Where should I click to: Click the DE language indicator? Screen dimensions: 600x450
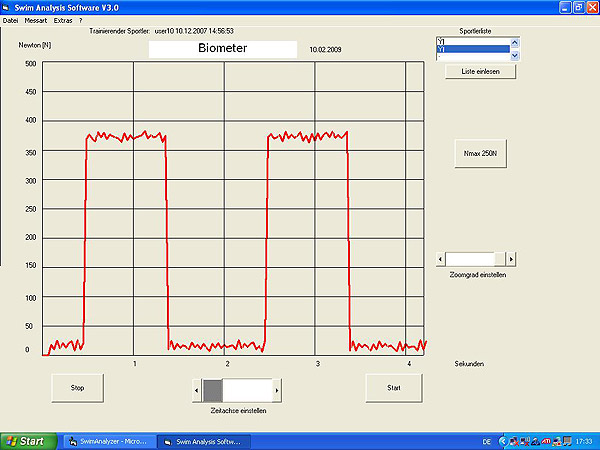tap(486, 440)
